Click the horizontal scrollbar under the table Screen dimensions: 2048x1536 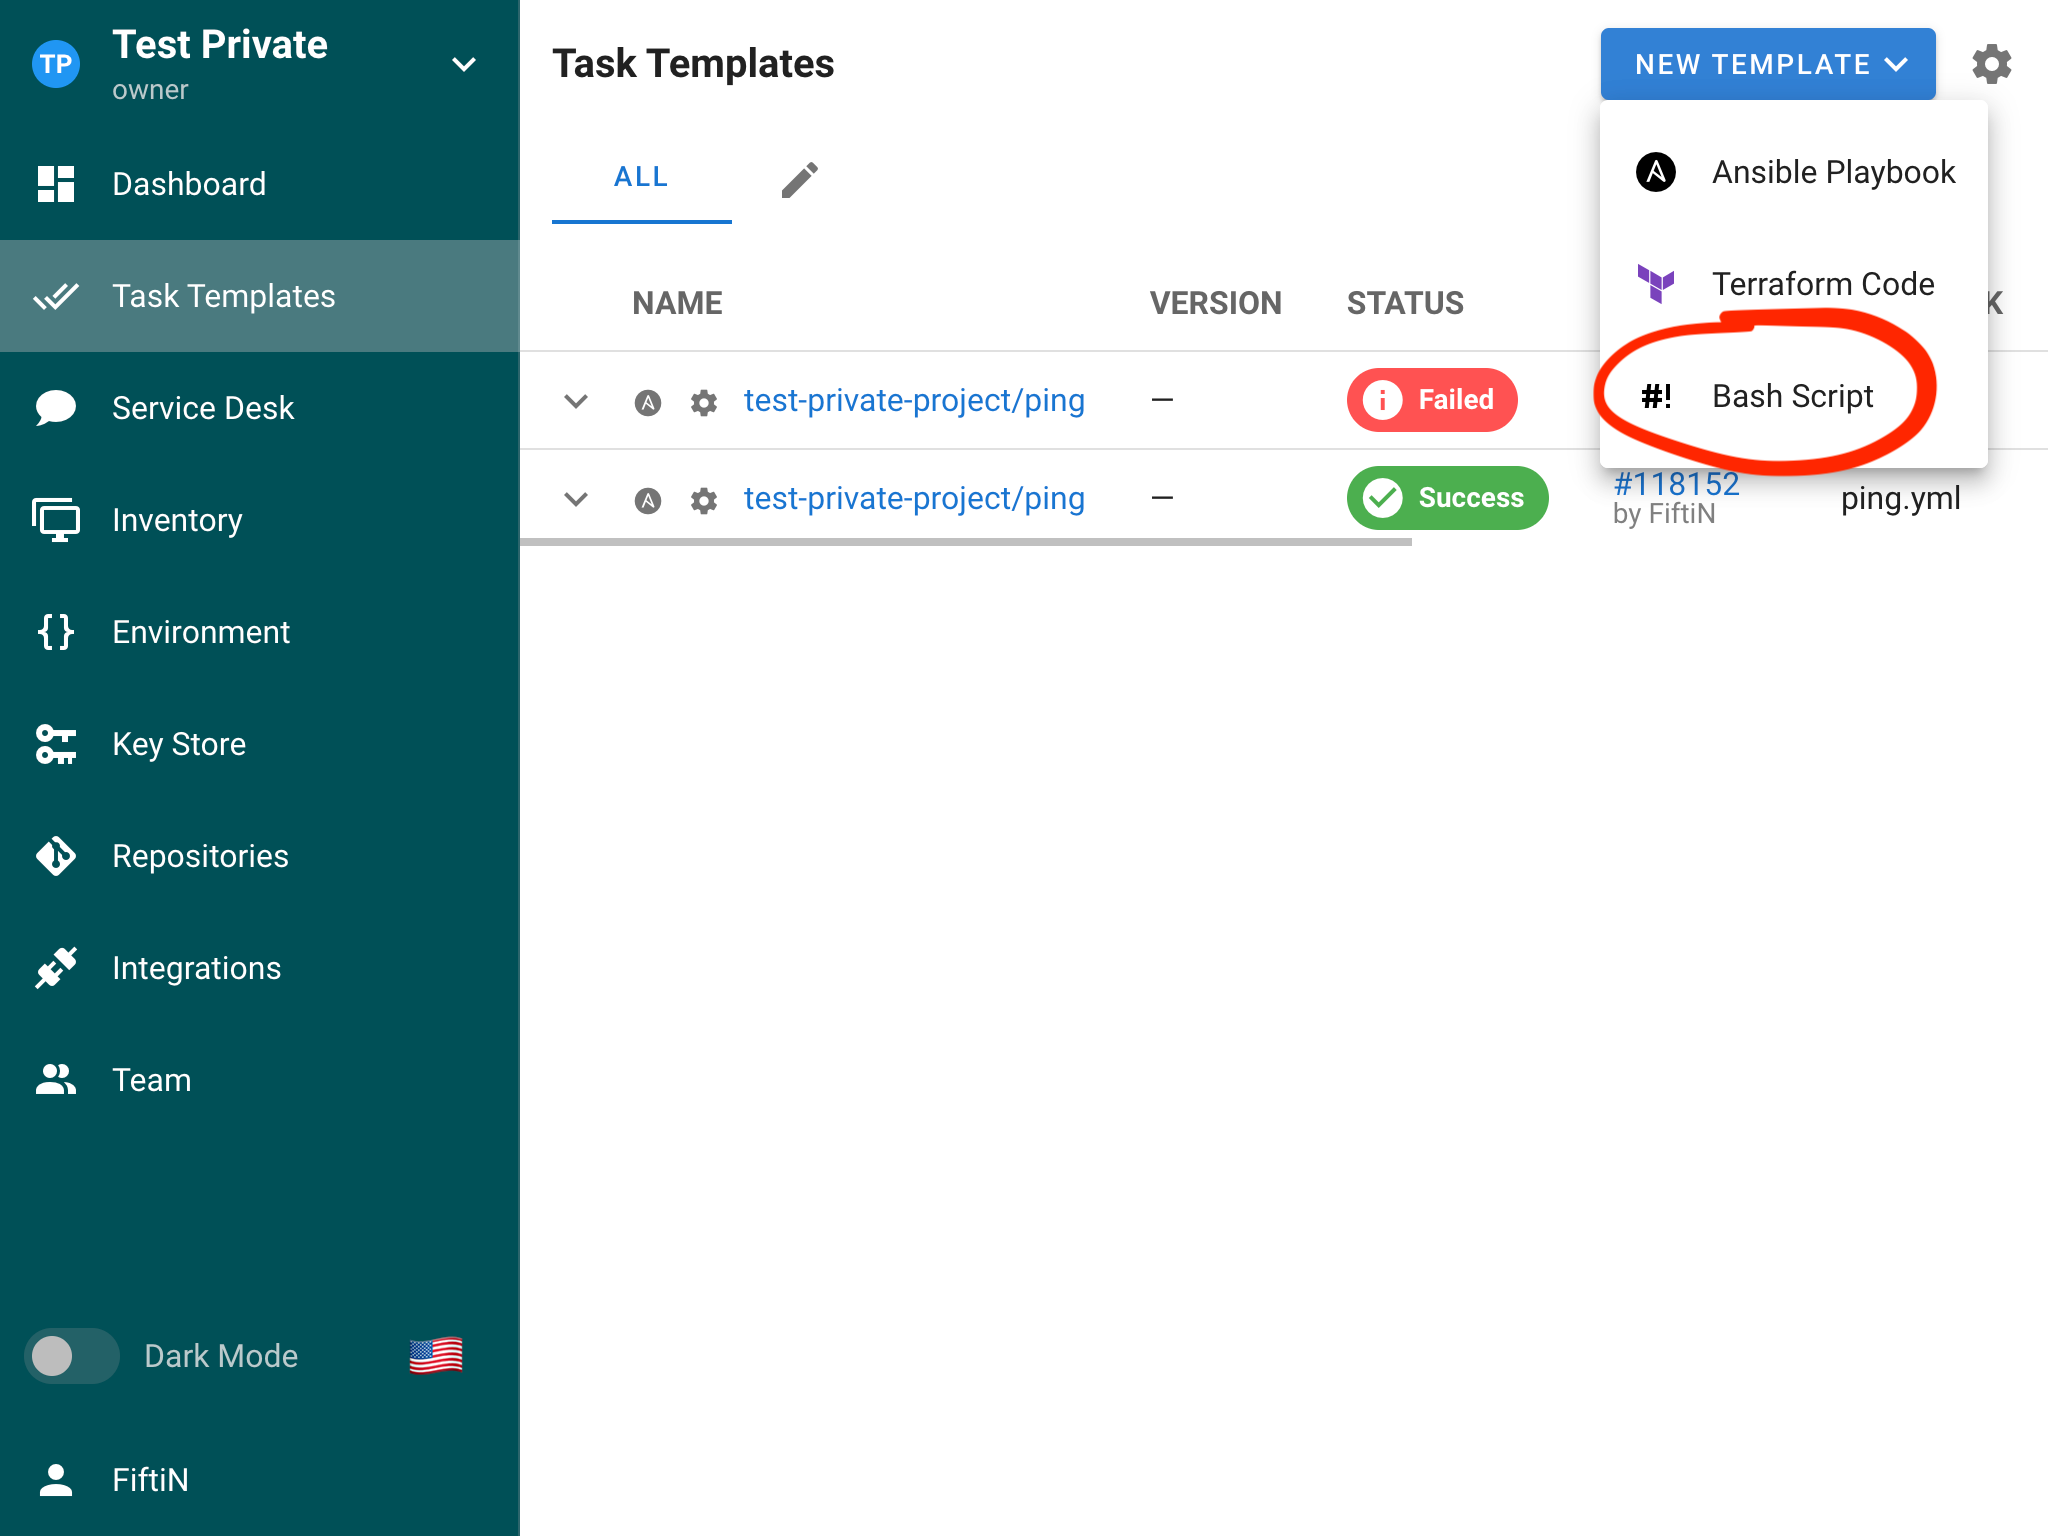coord(965,542)
